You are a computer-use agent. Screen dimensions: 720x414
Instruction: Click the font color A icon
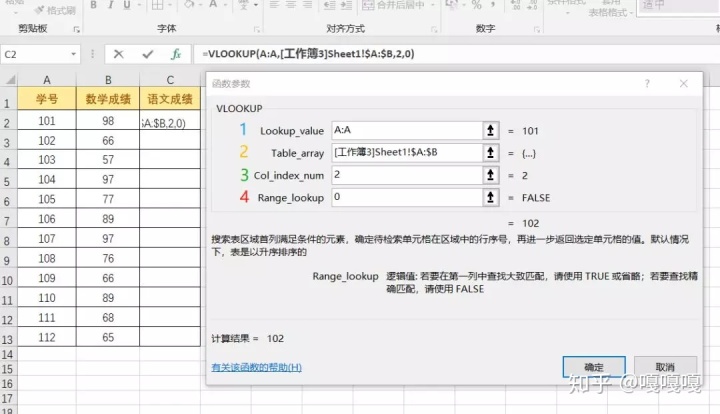coord(213,5)
